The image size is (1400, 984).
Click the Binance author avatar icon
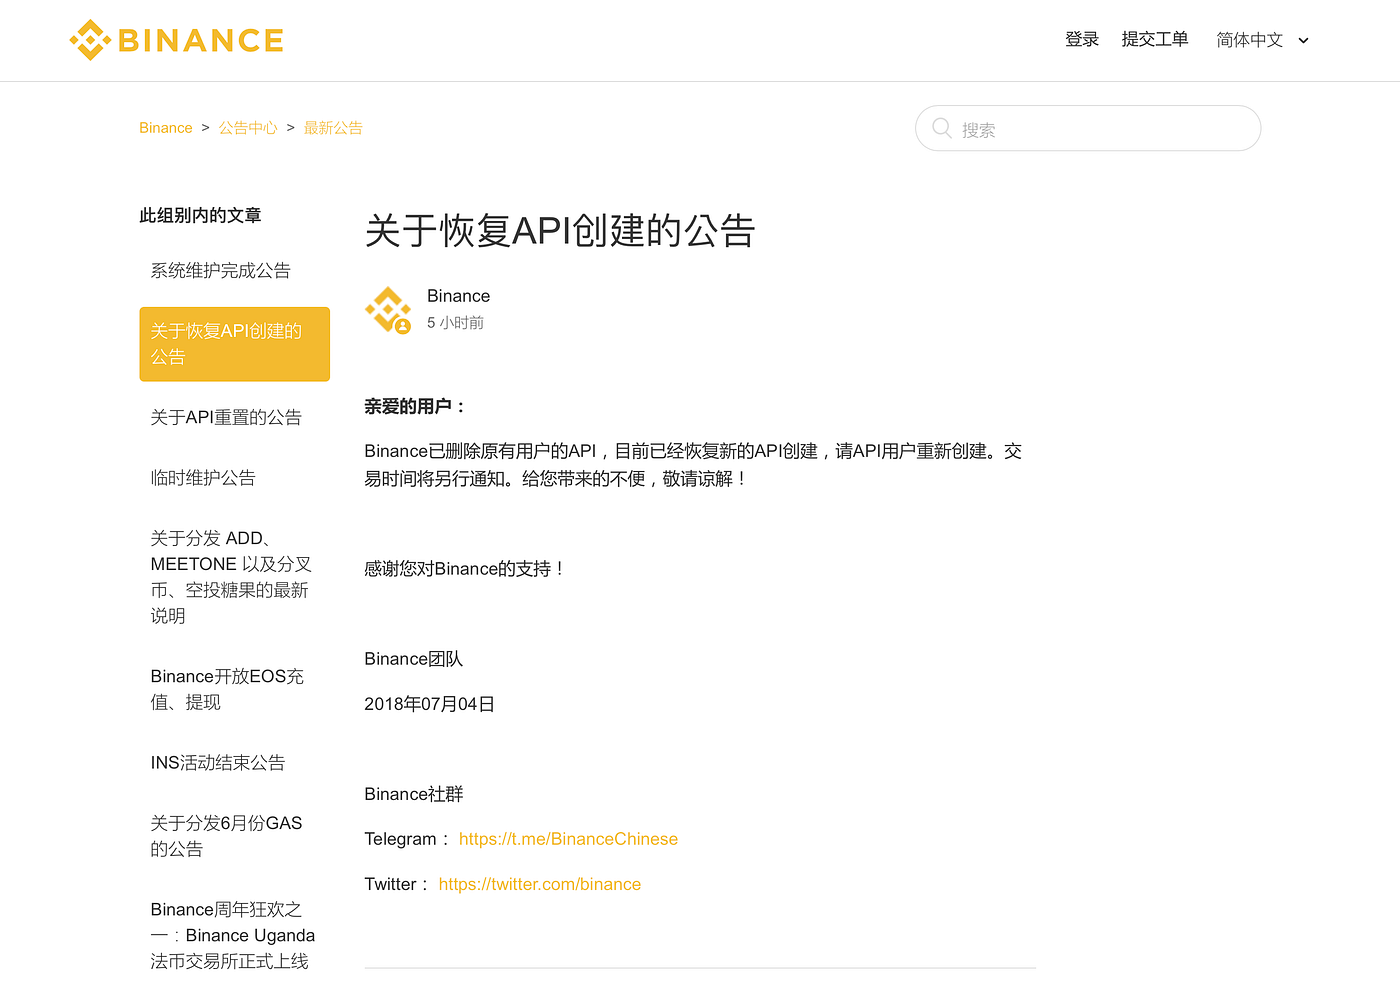coord(388,310)
